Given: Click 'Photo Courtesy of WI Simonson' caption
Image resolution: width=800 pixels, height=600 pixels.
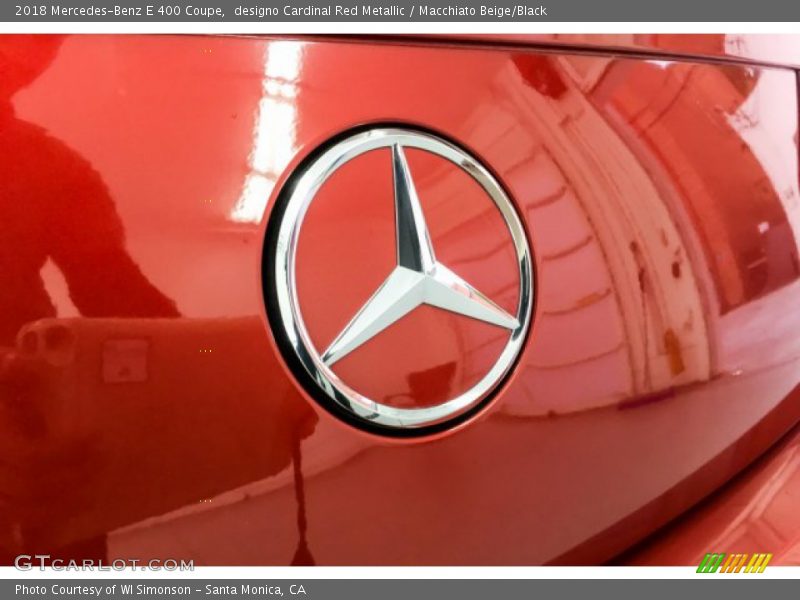Looking at the screenshot, I should click(x=103, y=590).
